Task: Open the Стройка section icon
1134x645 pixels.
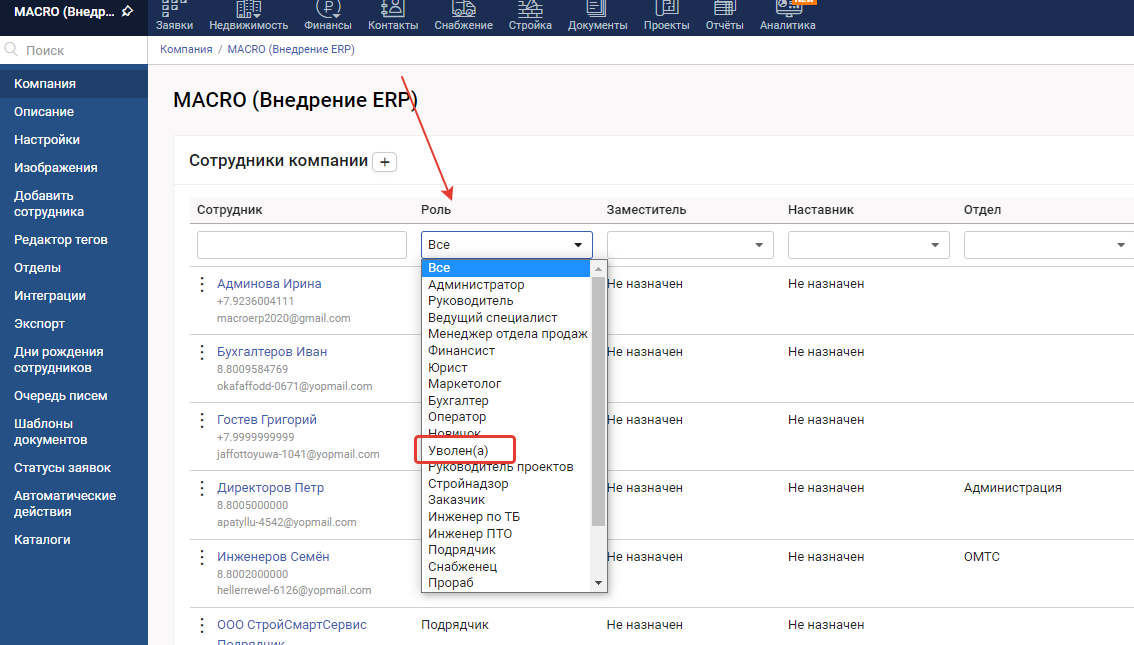Action: click(530, 10)
